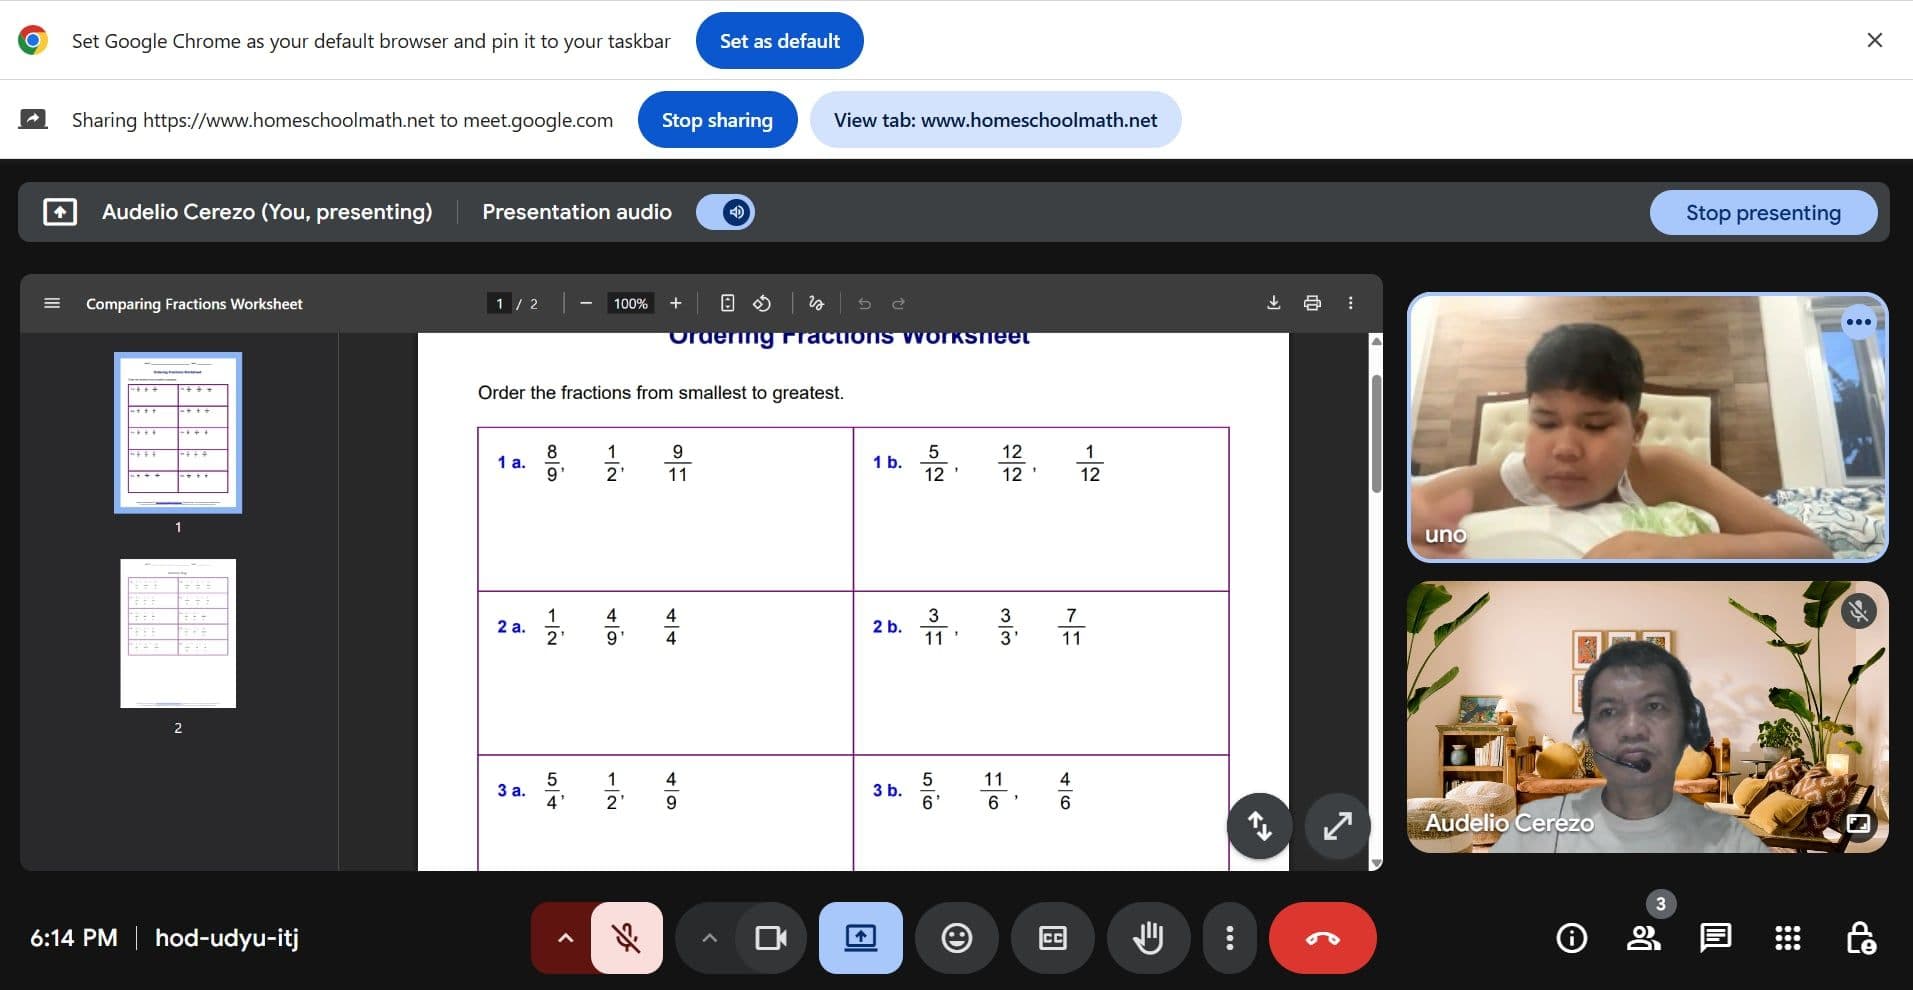1913x990 pixels.
Task: Toggle the PDF sidebar menu
Action: [52, 303]
